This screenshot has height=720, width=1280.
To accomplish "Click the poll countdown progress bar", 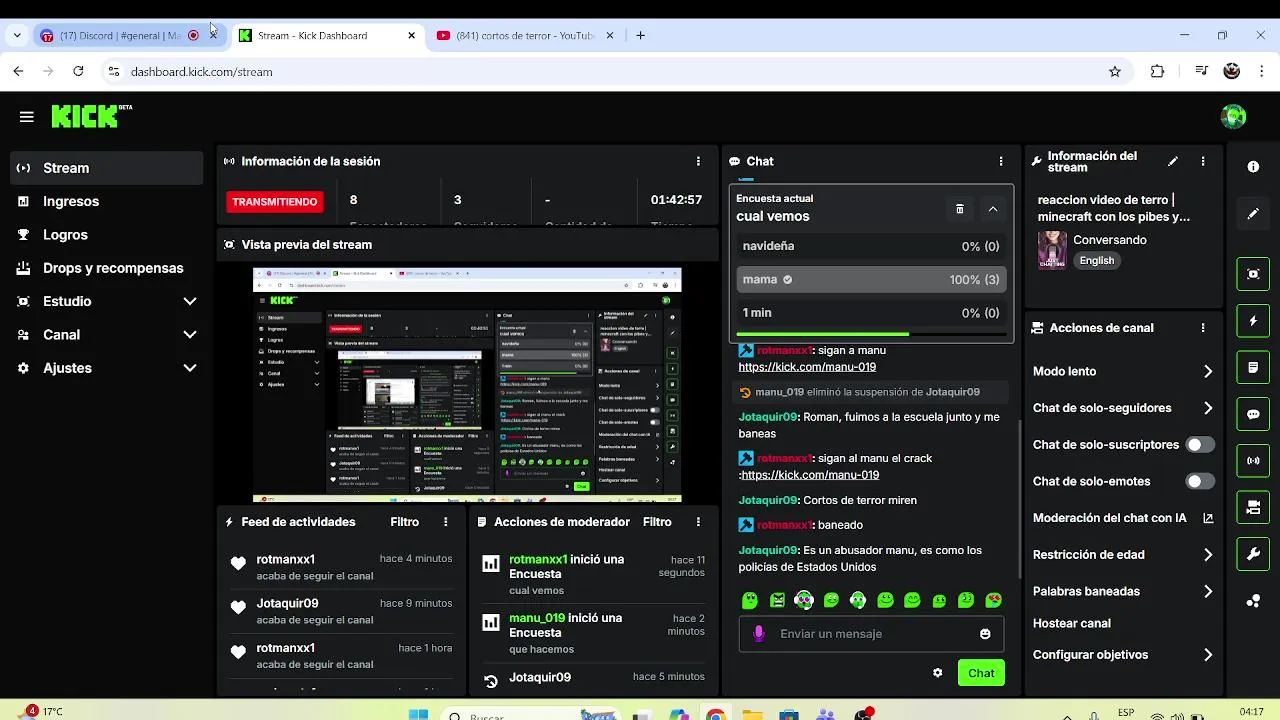I will [x=871, y=334].
